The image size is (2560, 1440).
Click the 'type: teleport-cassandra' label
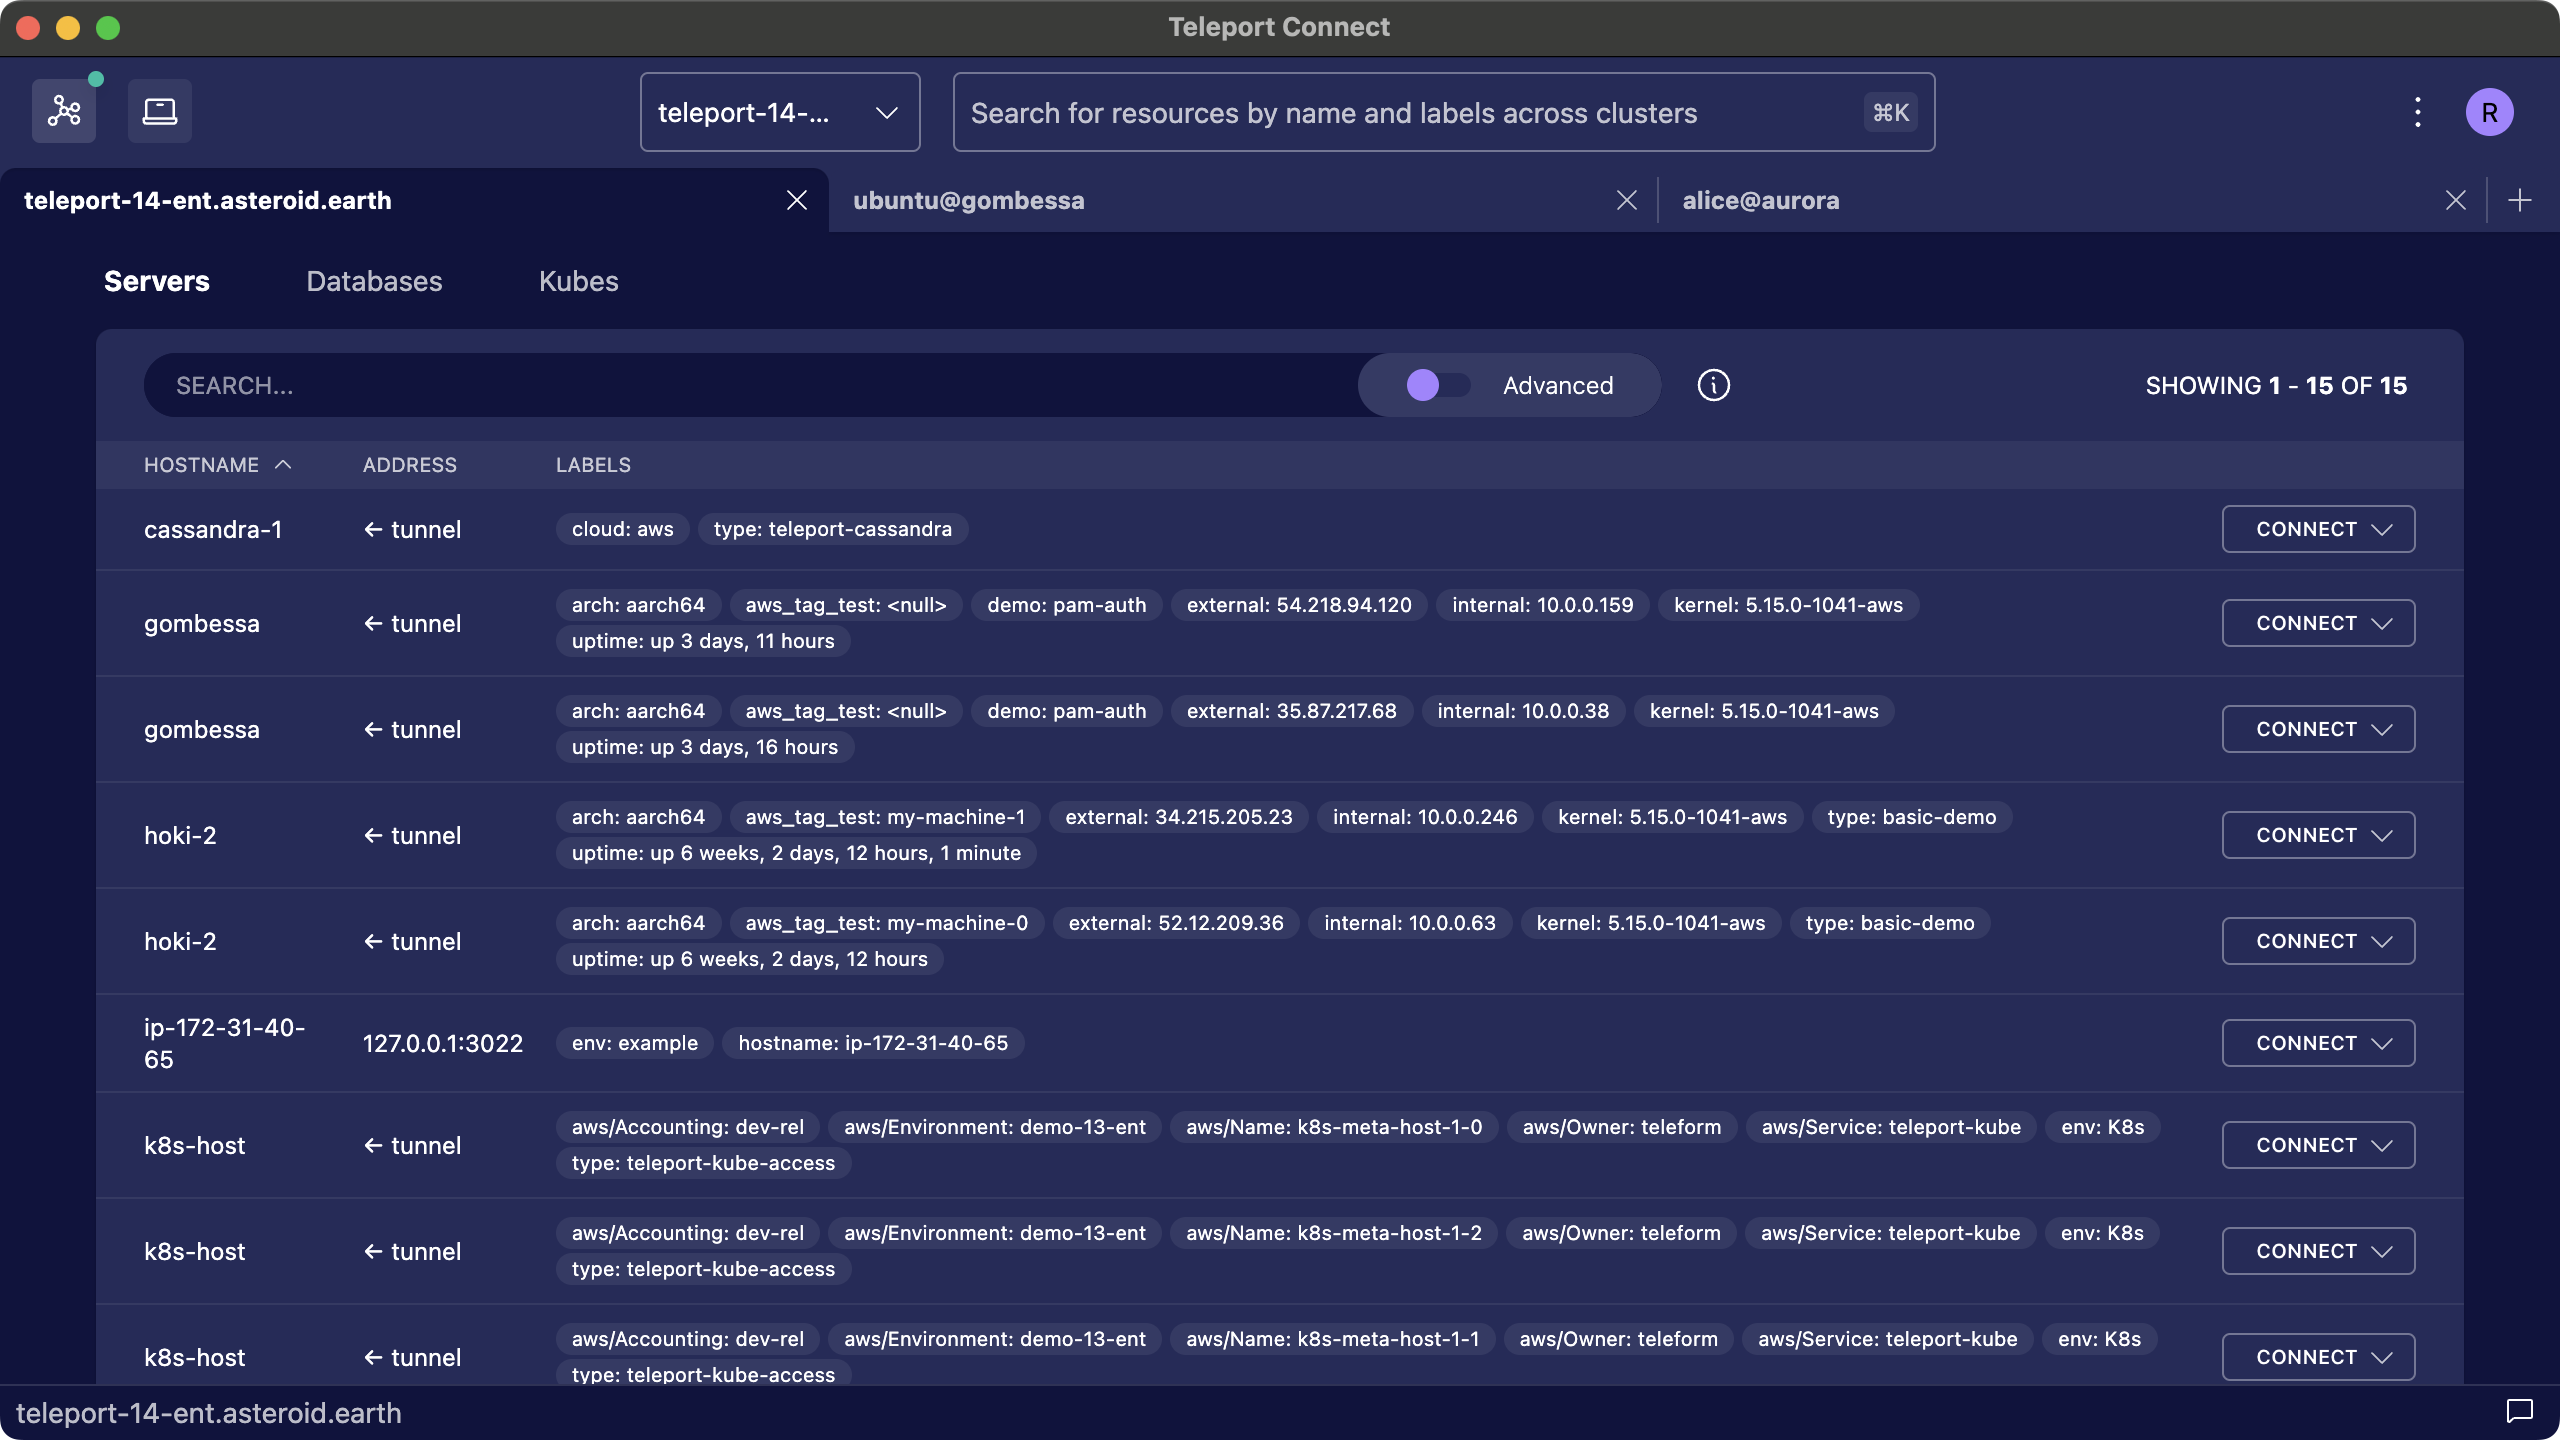(x=833, y=529)
